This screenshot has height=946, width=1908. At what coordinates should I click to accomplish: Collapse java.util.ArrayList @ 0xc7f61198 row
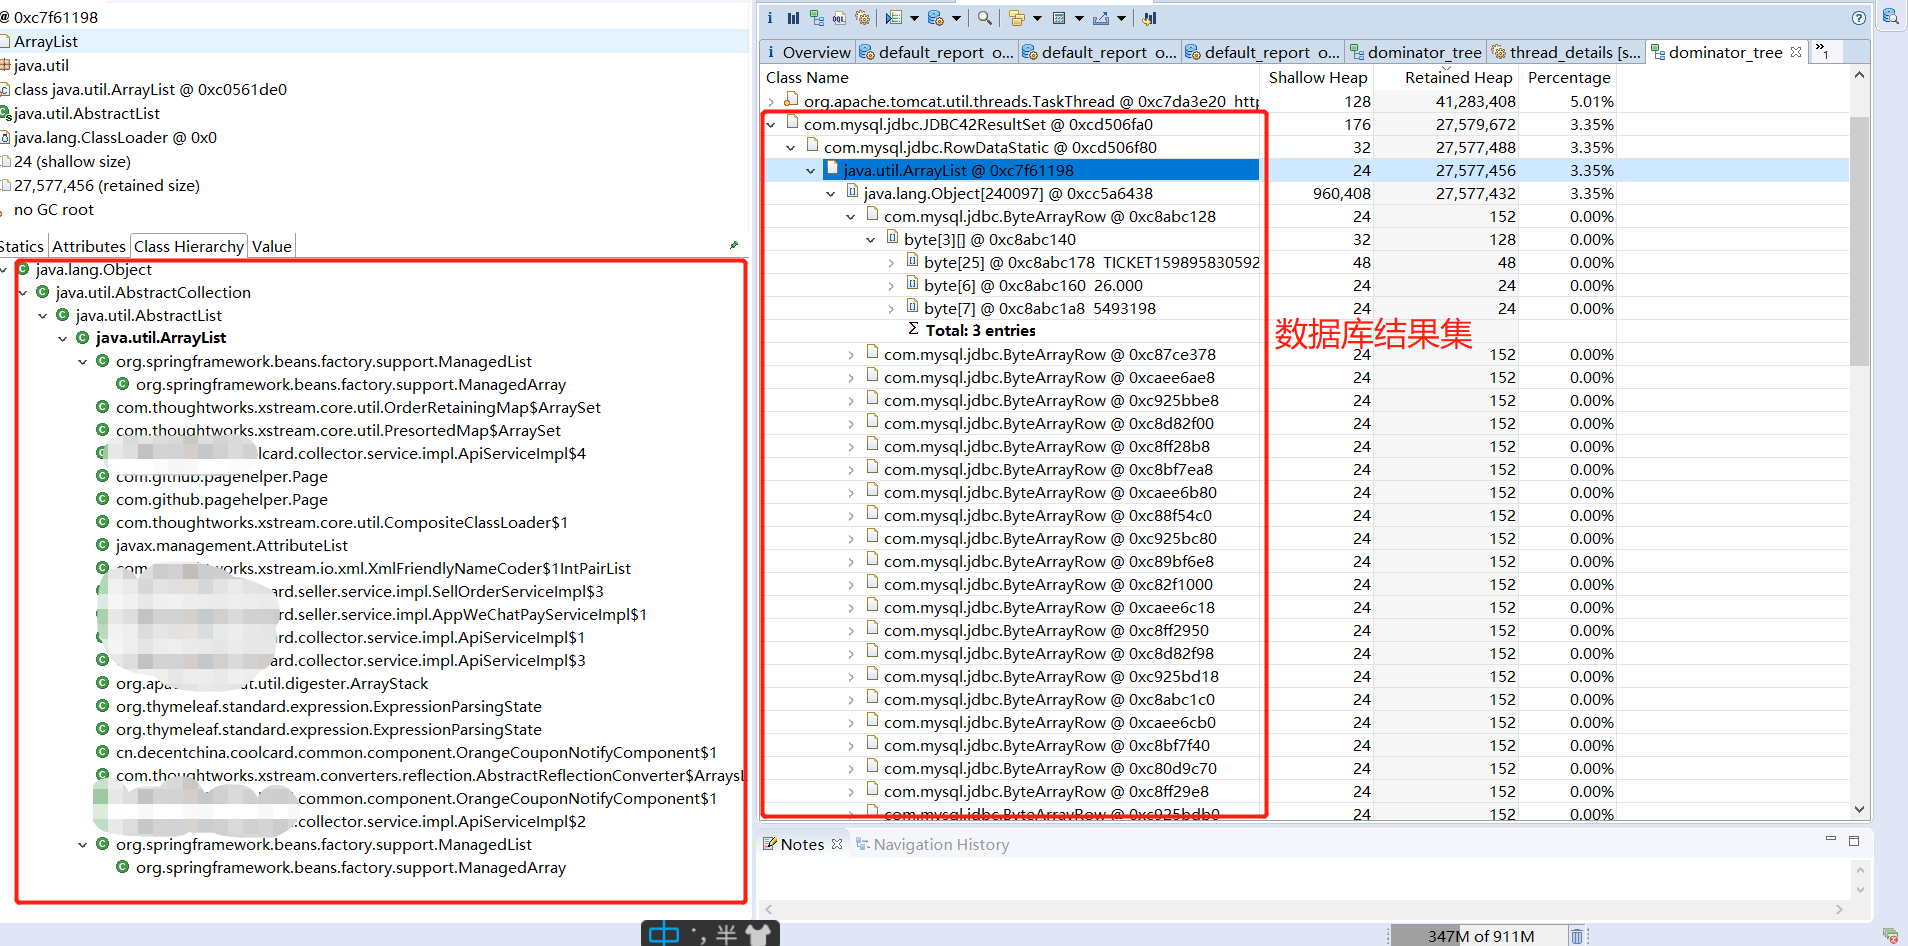point(811,171)
